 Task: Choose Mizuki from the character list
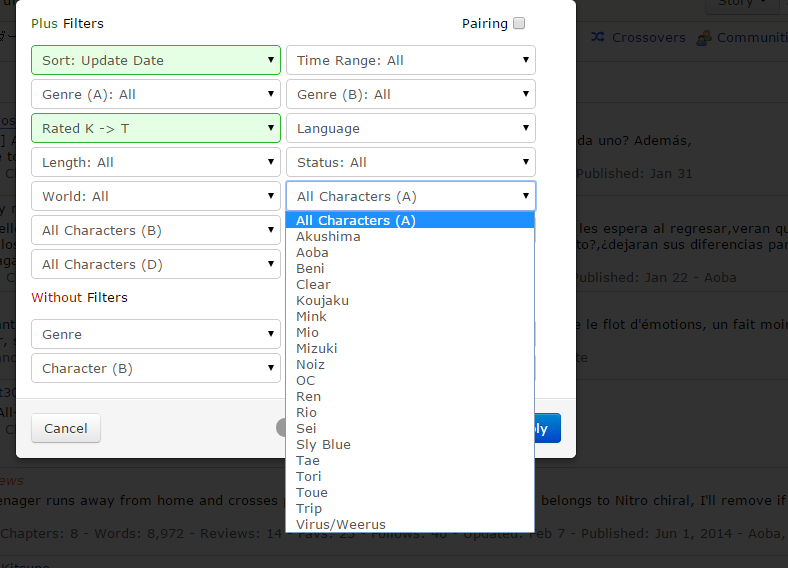coord(316,348)
